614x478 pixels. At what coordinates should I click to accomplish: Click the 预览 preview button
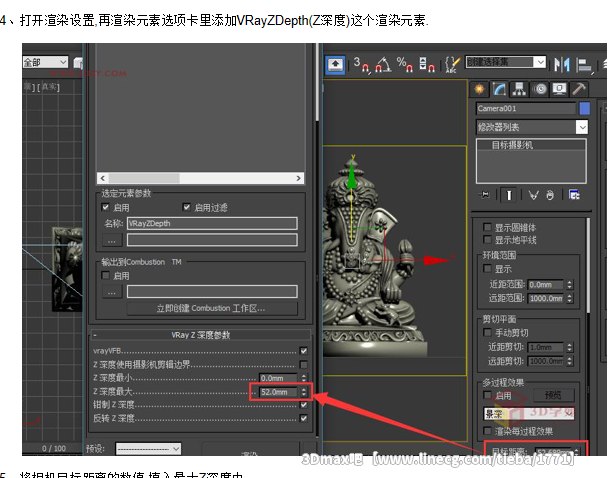coord(553,395)
